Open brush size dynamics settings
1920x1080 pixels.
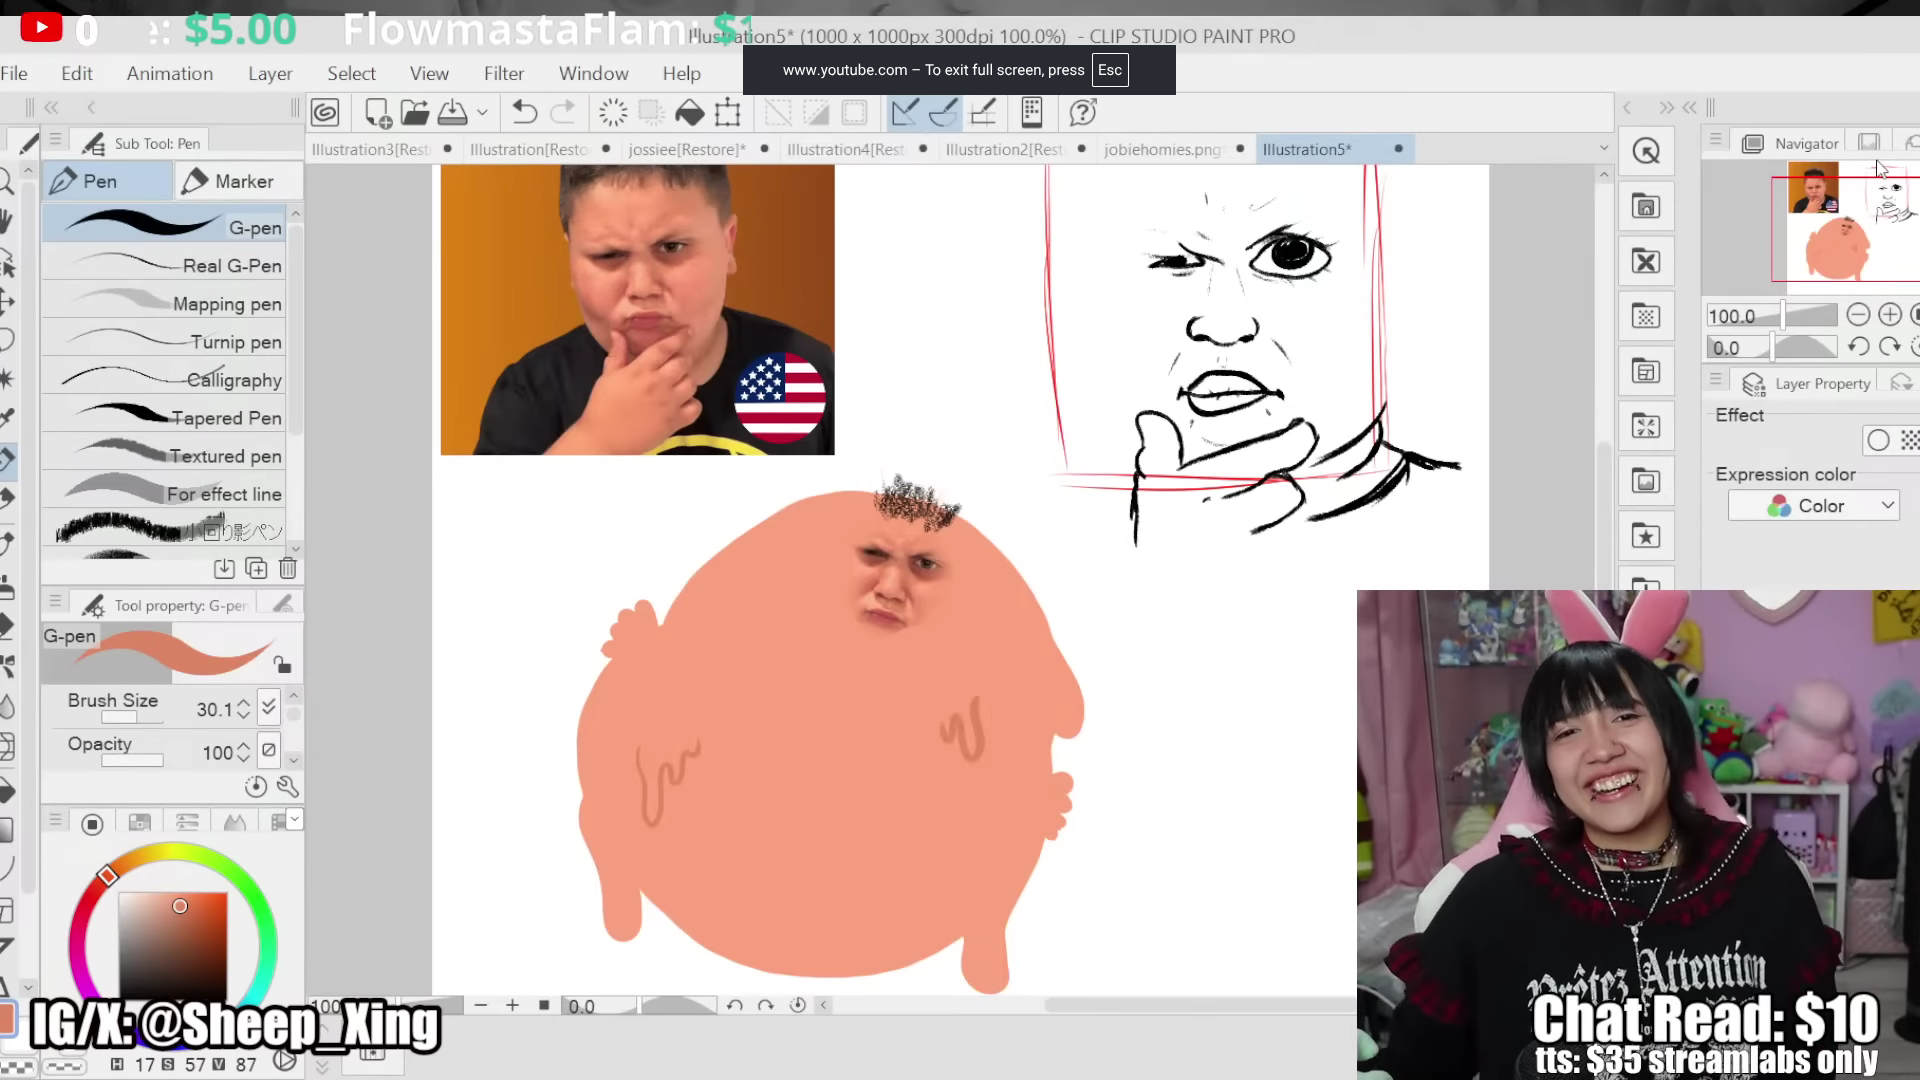pyautogui.click(x=268, y=708)
